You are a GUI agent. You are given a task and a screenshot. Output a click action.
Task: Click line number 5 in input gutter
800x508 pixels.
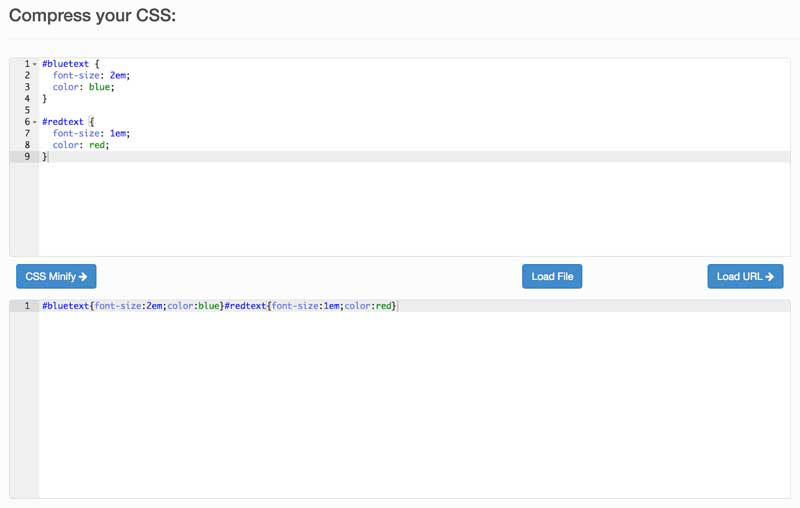click(x=27, y=110)
